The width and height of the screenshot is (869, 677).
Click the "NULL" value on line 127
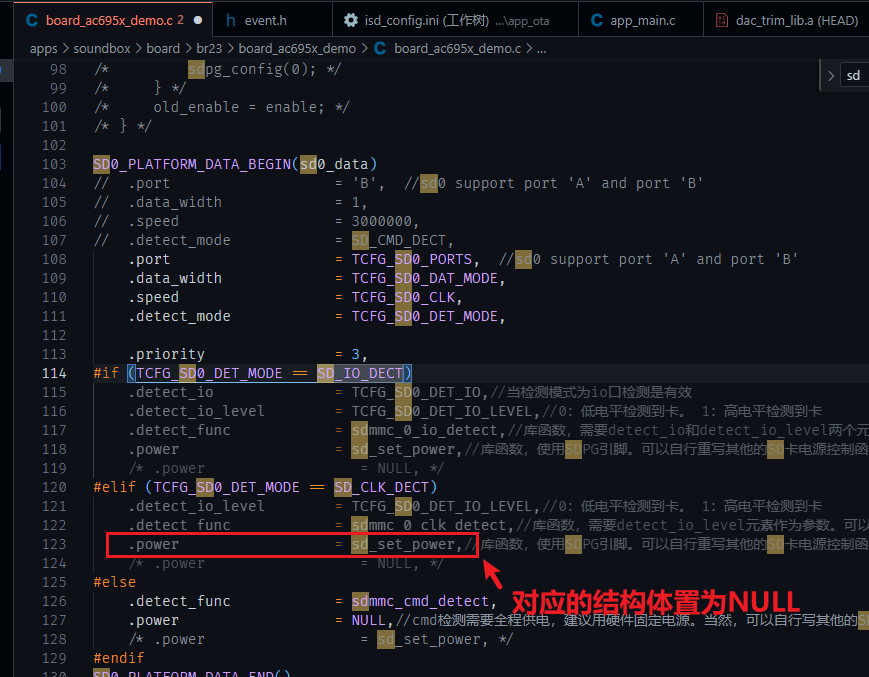coord(369,620)
